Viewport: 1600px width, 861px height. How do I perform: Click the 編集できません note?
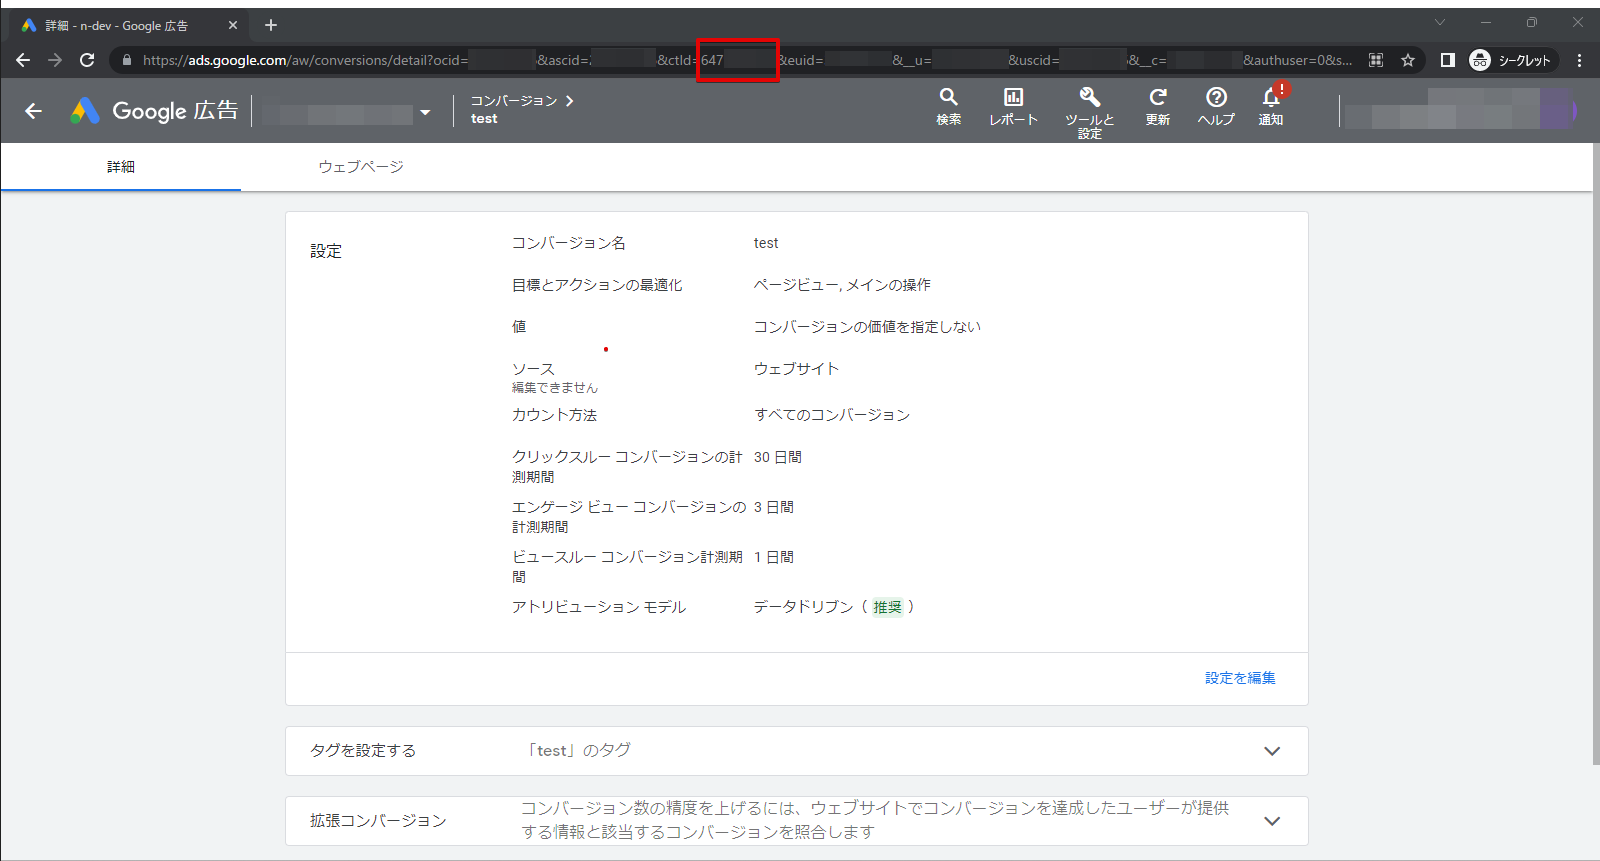coord(555,388)
